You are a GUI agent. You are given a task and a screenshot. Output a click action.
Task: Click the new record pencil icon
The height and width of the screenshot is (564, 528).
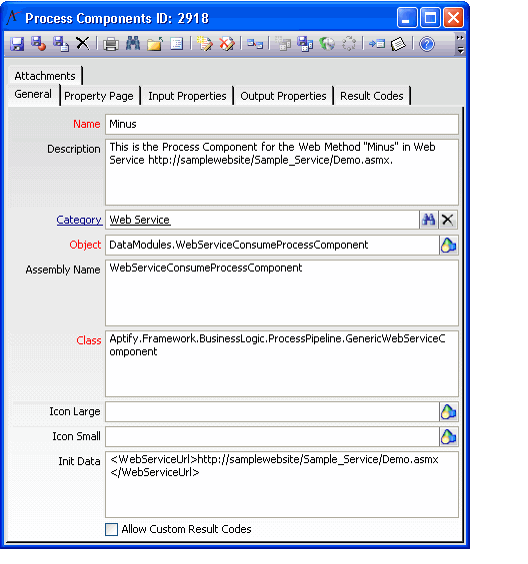(x=205, y=44)
